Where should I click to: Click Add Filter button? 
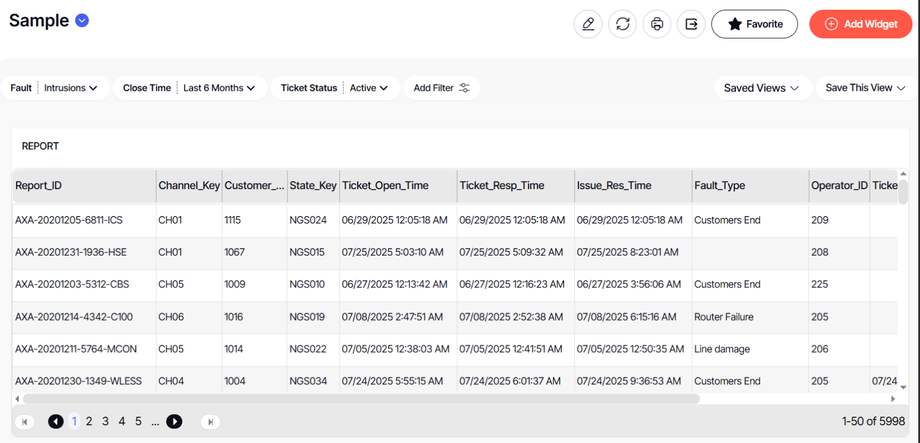tap(441, 88)
